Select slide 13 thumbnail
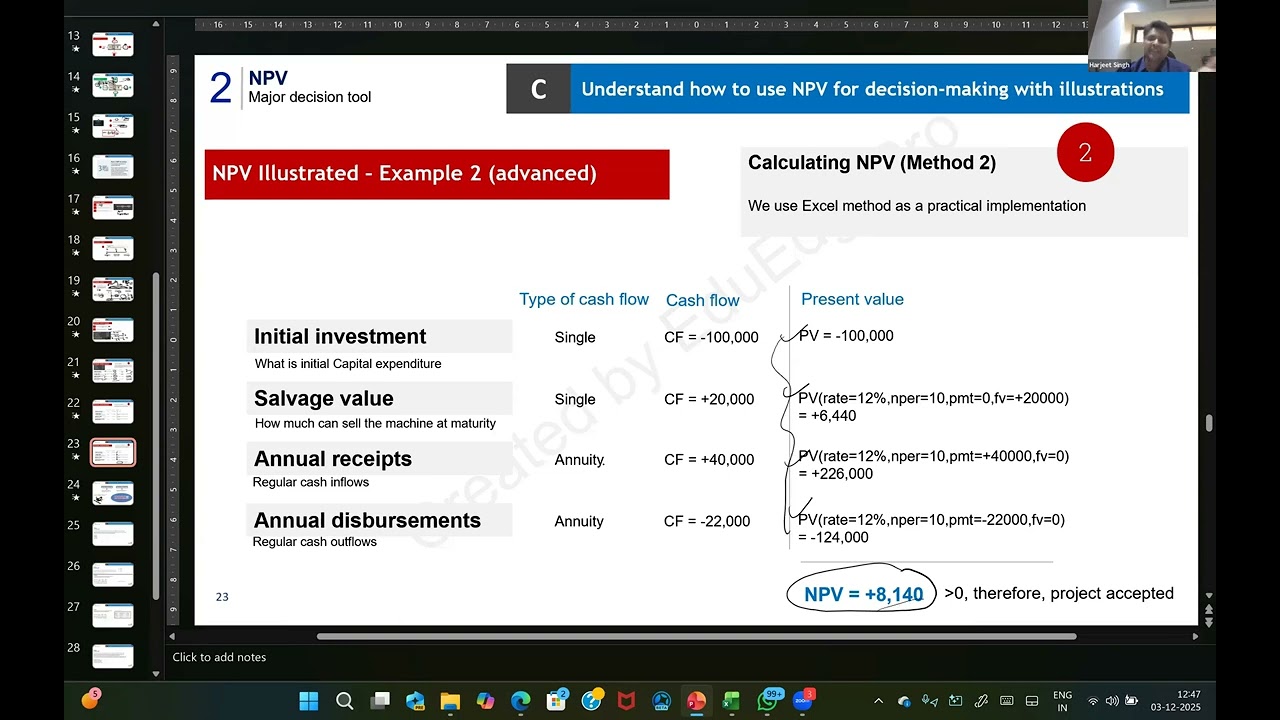This screenshot has width=1280, height=720. pyautogui.click(x=113, y=44)
